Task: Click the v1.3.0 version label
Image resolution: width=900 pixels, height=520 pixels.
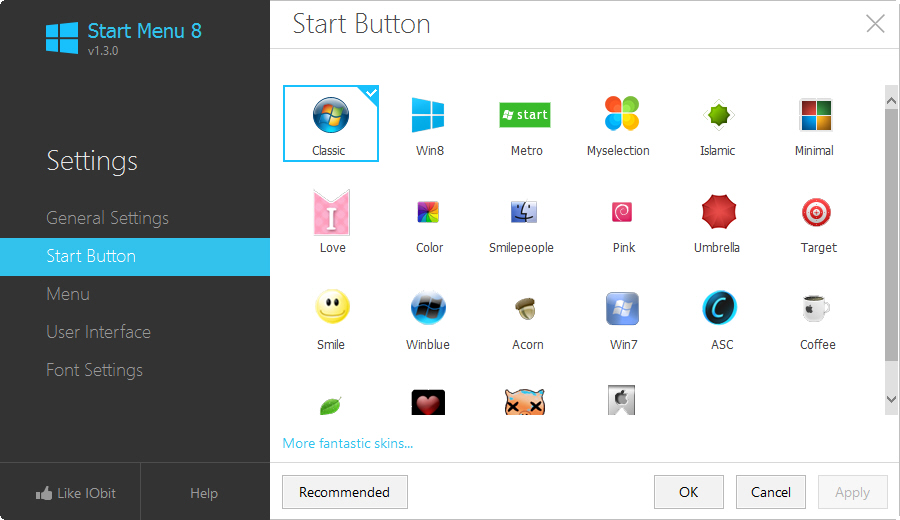Action: click(103, 51)
